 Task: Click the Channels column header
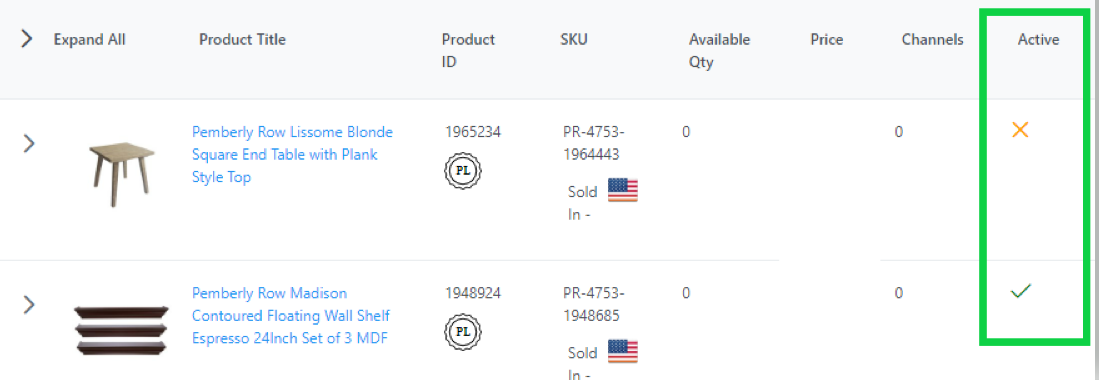point(932,40)
